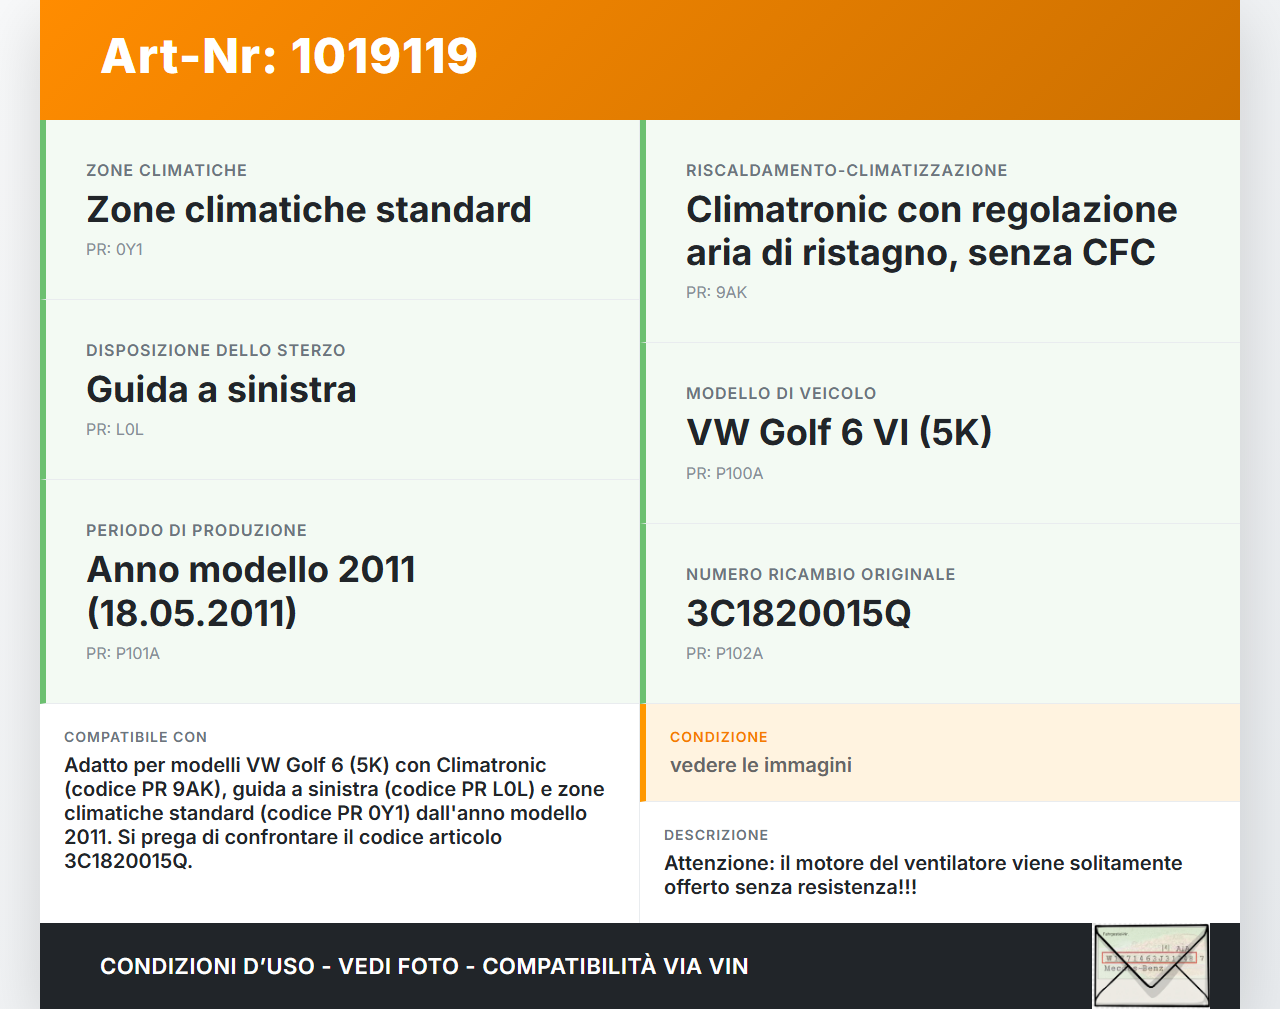Select the Climatronic con regolazione heading

[931, 231]
